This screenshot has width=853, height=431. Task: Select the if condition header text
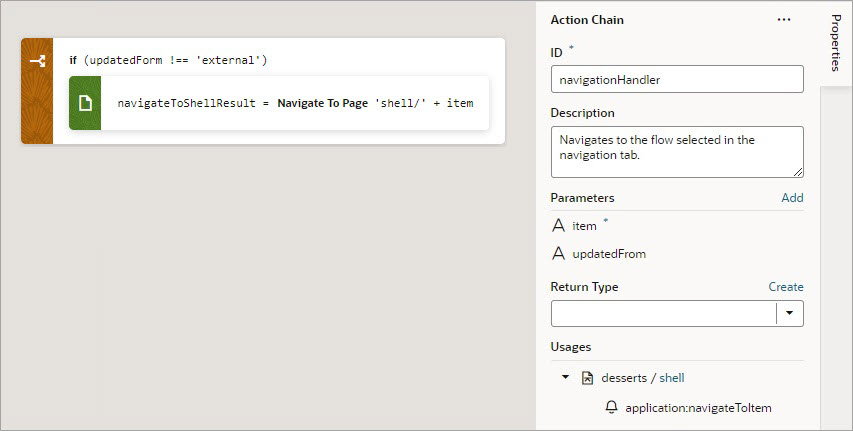click(x=168, y=61)
